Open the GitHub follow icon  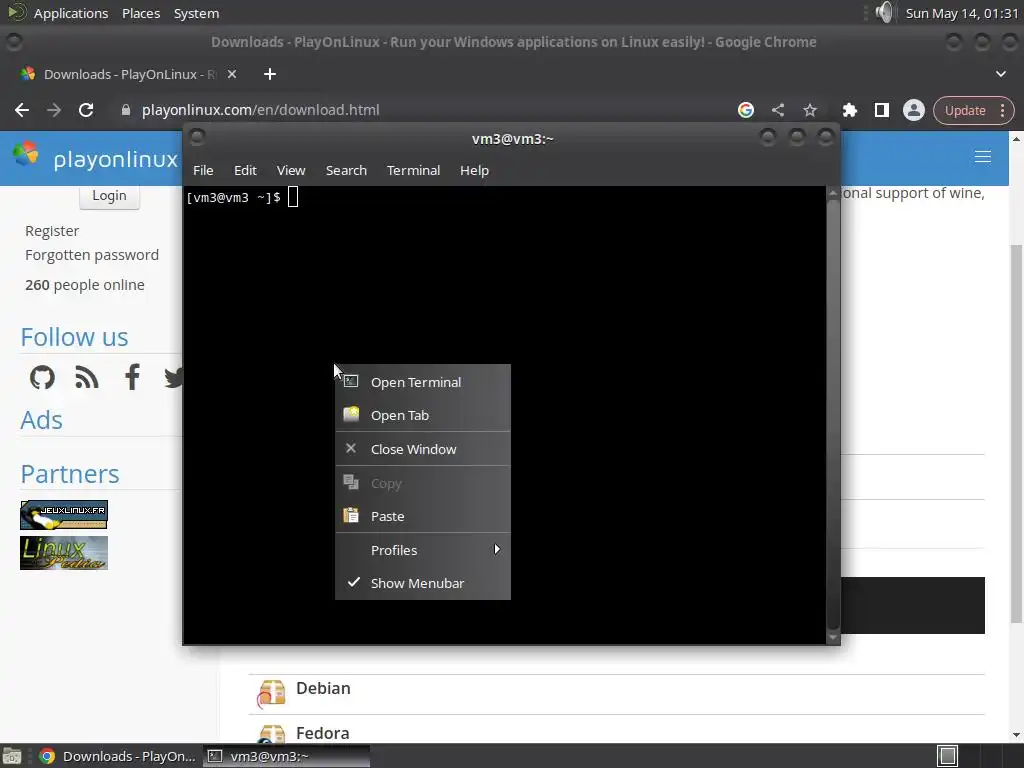(42, 377)
